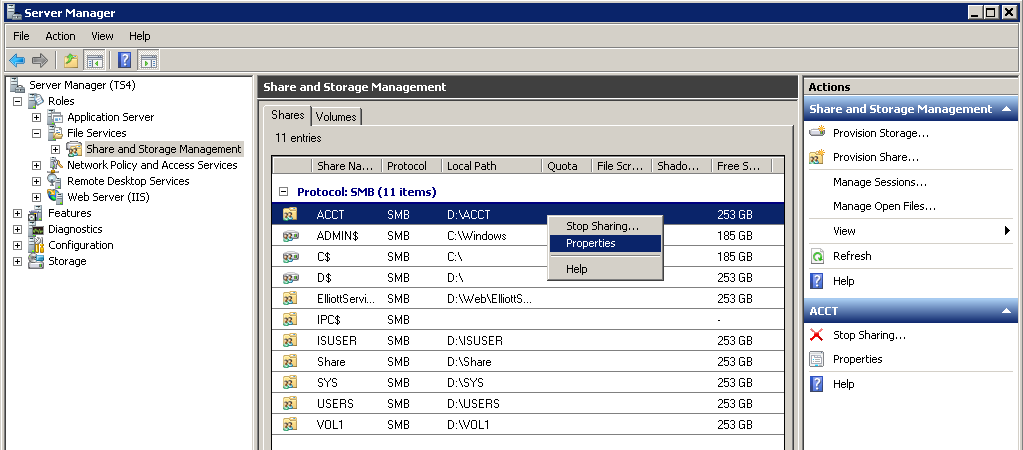This screenshot has height=450, width=1023.
Task: Expand the Diagnostics node
Action: (18, 229)
